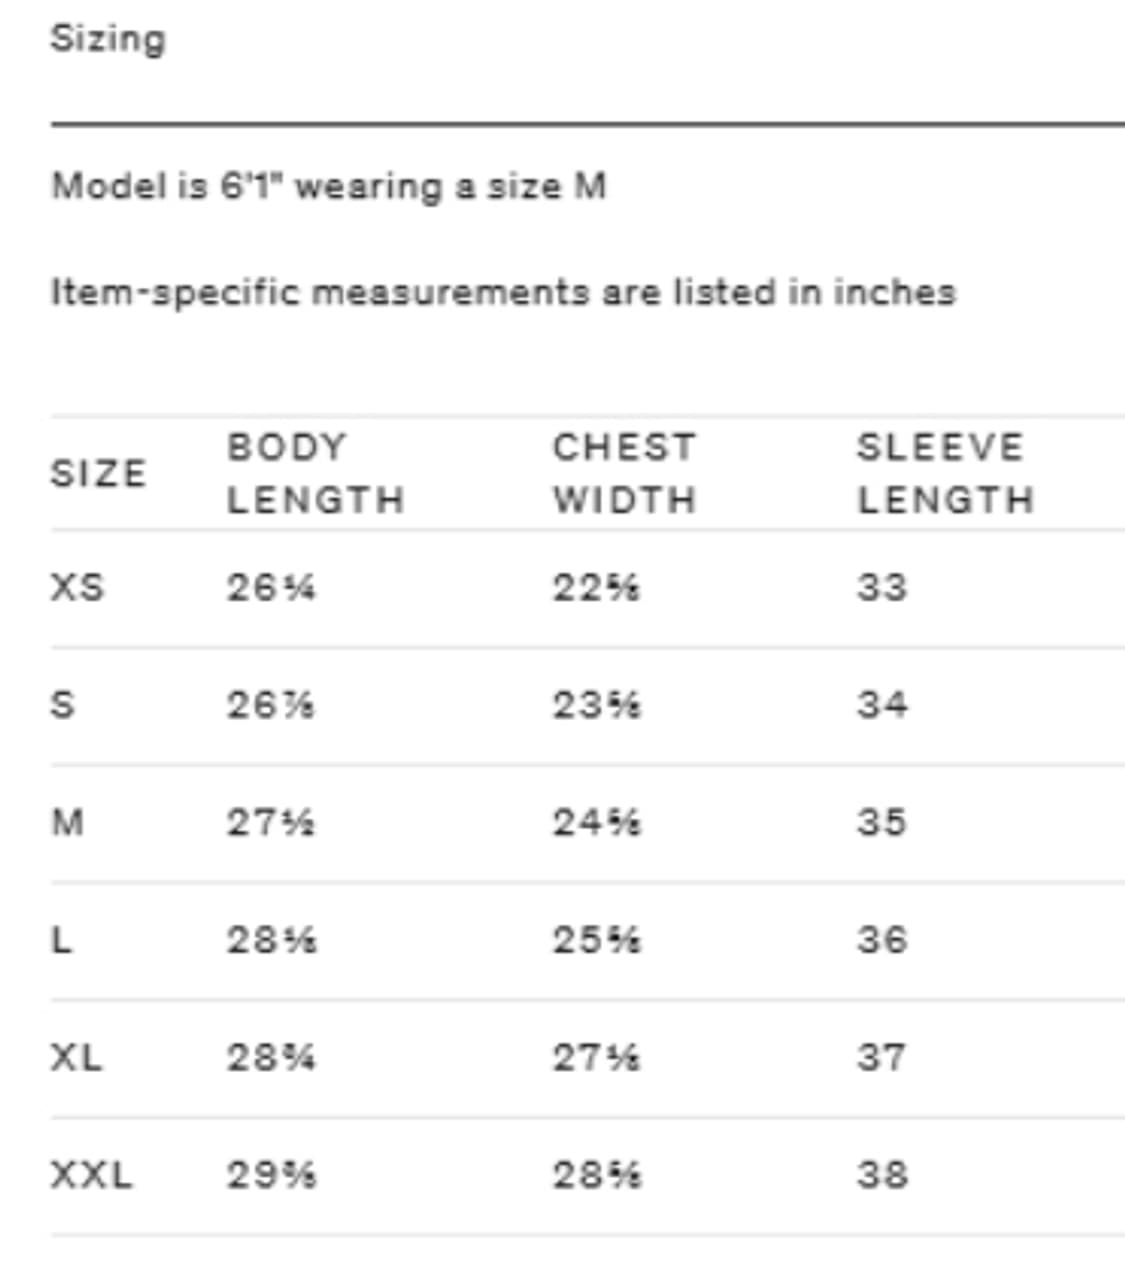Click the SLEEVE LENGTH column header
The image size is (1125, 1271).
coord(945,473)
